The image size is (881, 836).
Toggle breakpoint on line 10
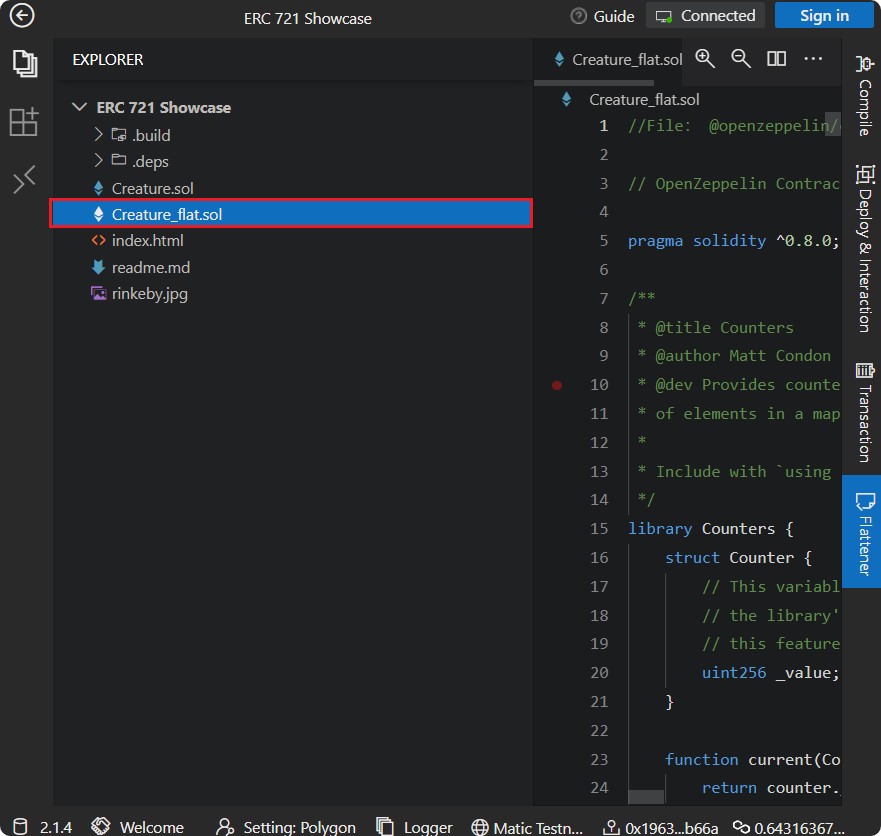click(x=557, y=385)
